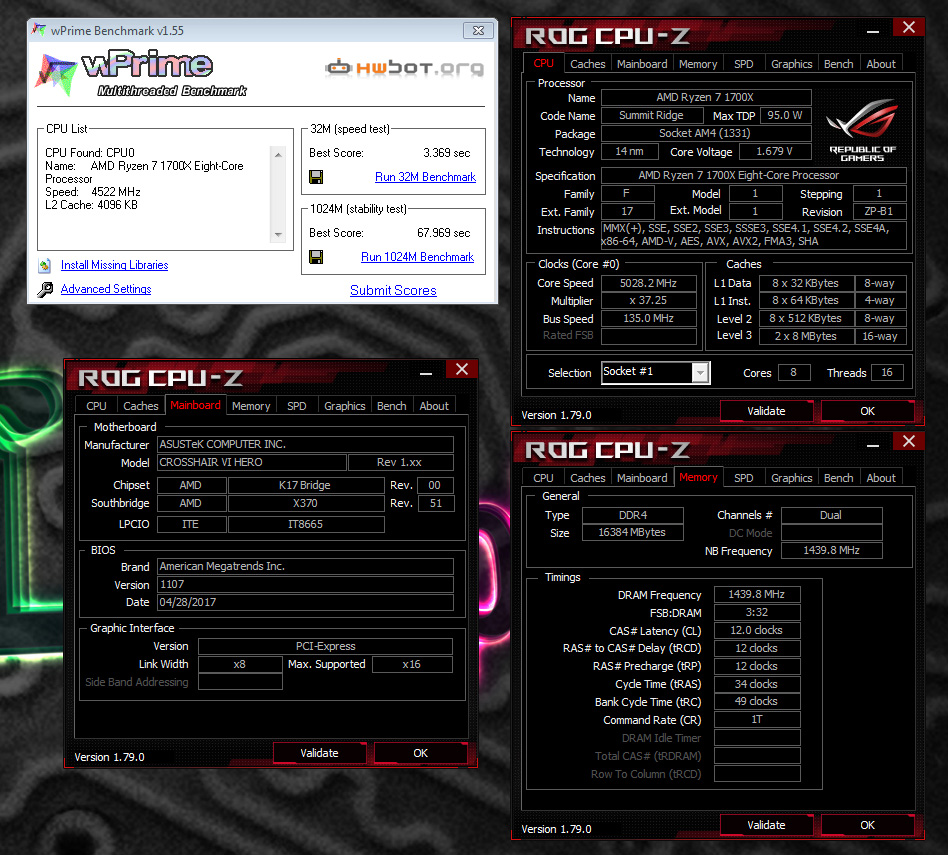Click the 1024M benchmark save floppy icon

[316, 257]
